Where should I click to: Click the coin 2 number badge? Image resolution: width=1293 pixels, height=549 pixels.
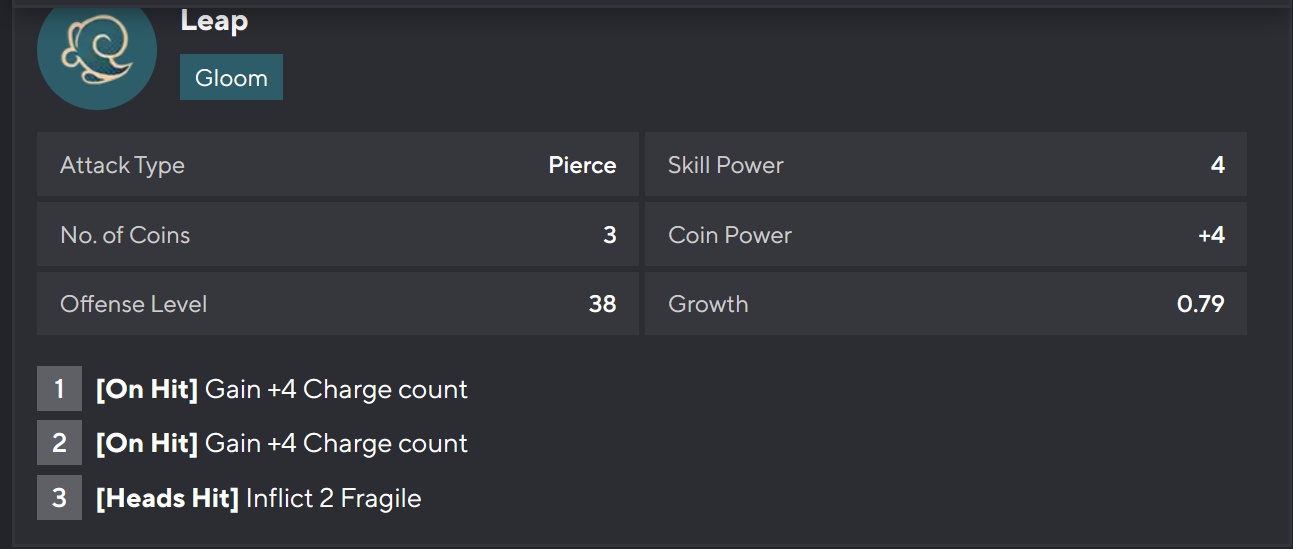(59, 443)
